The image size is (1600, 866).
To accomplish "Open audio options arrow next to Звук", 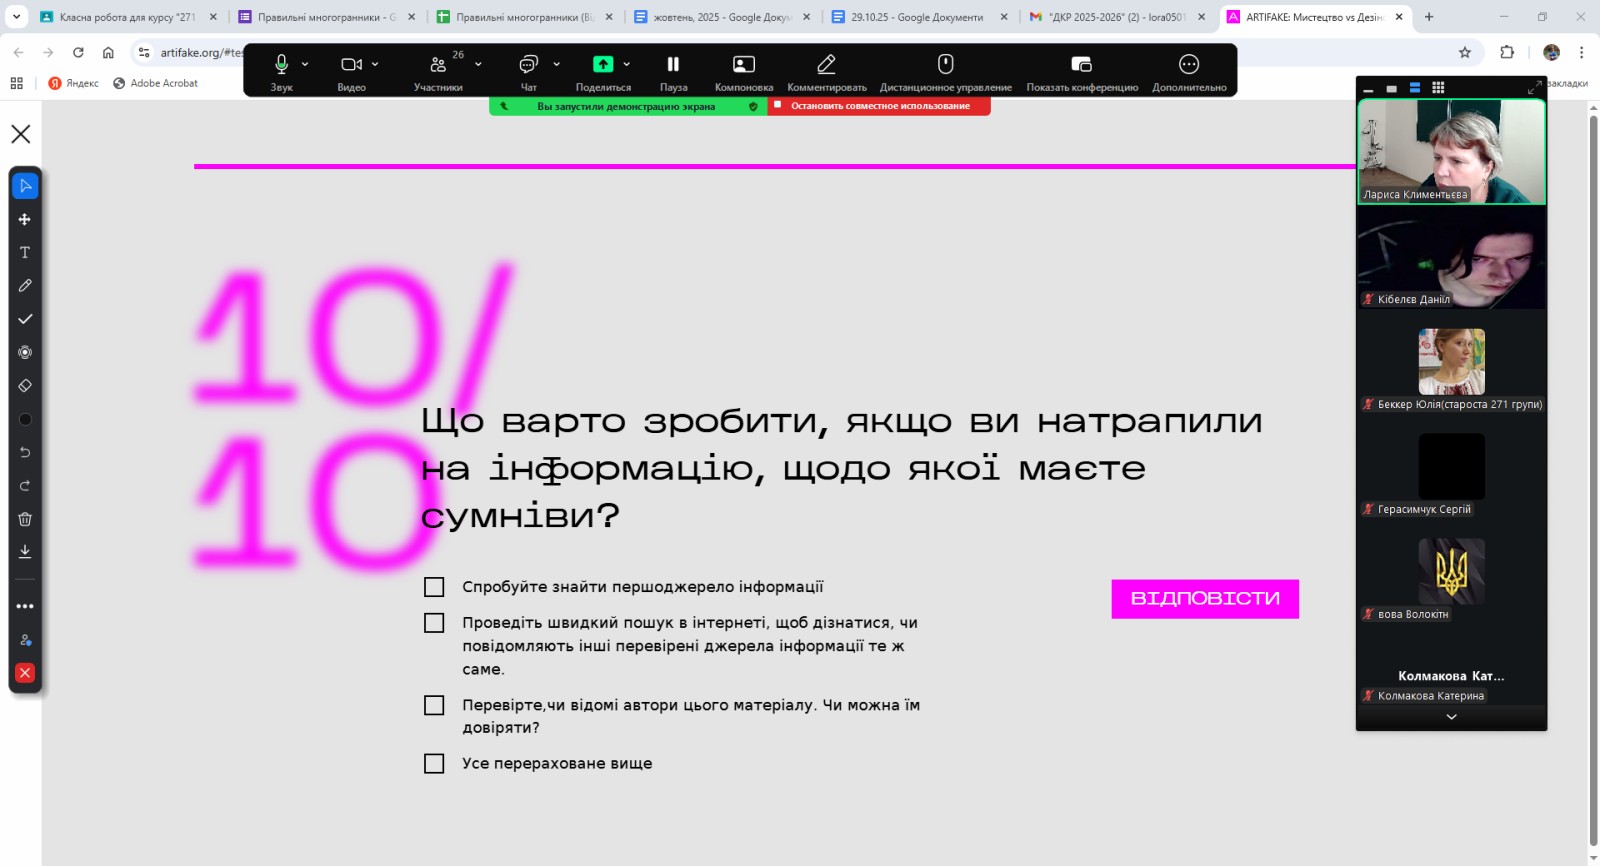I will (305, 64).
